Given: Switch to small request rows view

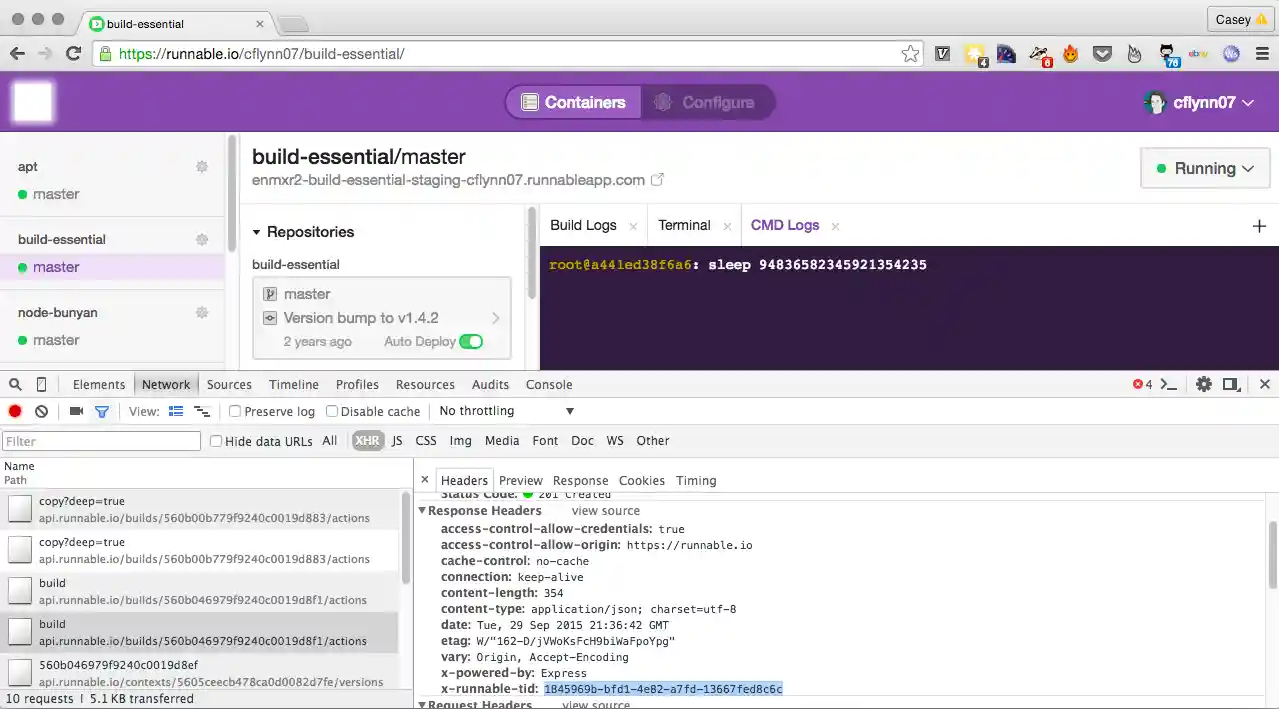Looking at the screenshot, I should pyautogui.click(x=202, y=411).
